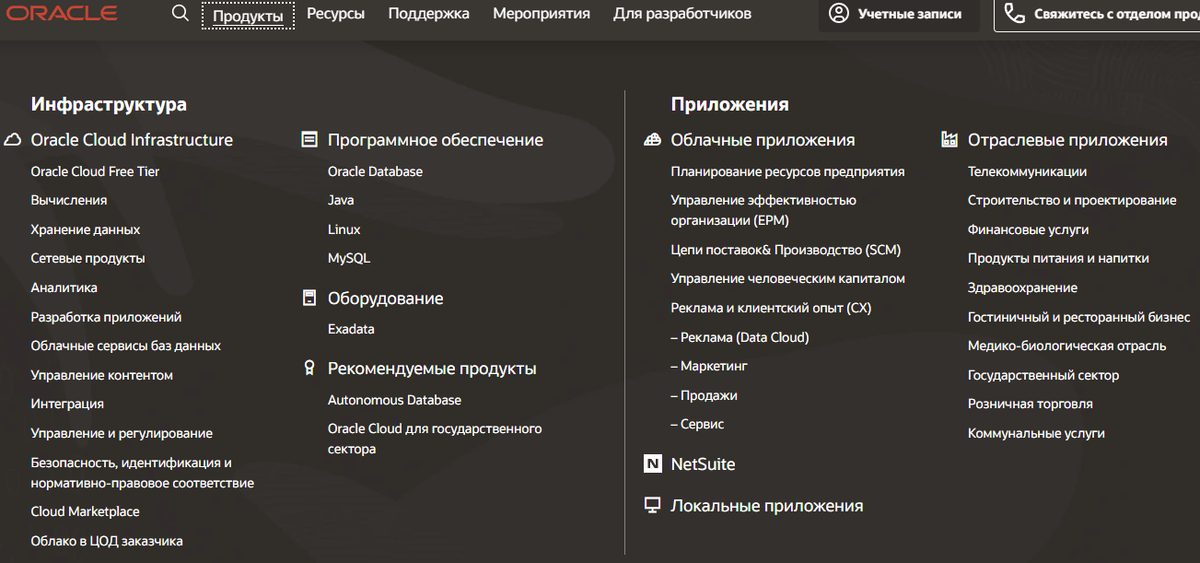Click the industry icon beside Отраслевые приложения
1200x563 pixels.
tap(949, 140)
